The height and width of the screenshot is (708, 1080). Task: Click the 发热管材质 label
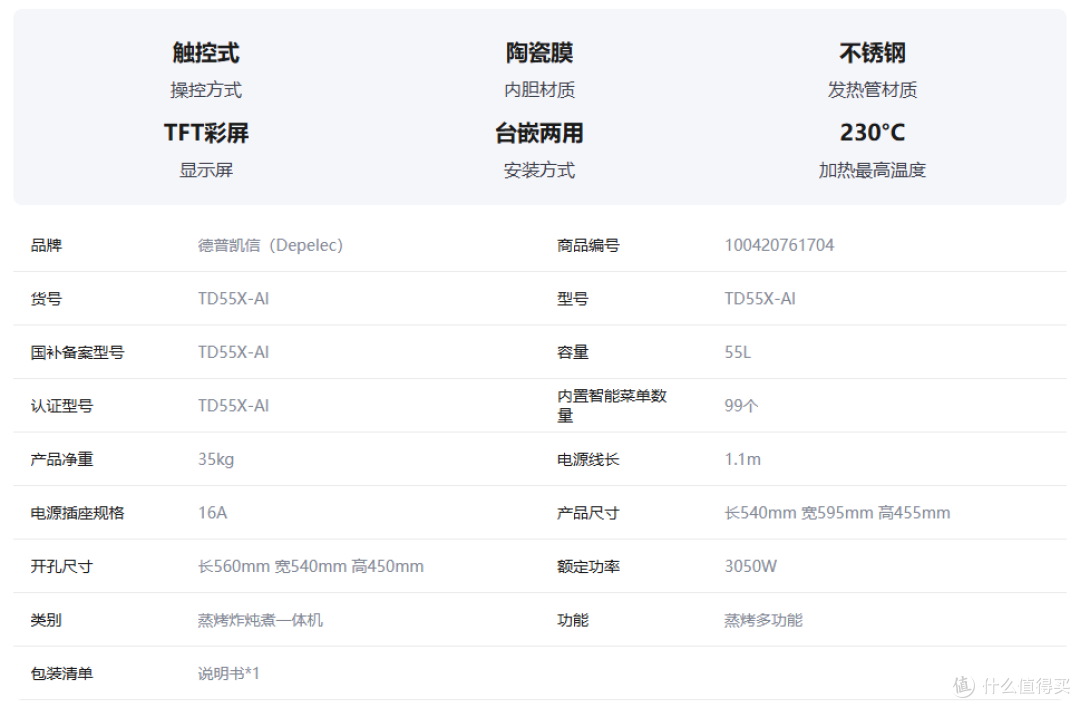(x=872, y=90)
